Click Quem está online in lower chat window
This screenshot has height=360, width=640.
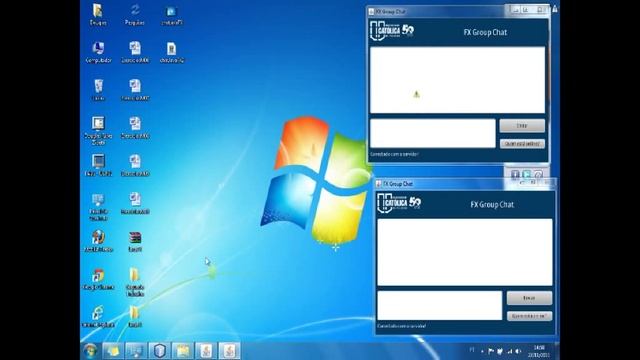[529, 316]
